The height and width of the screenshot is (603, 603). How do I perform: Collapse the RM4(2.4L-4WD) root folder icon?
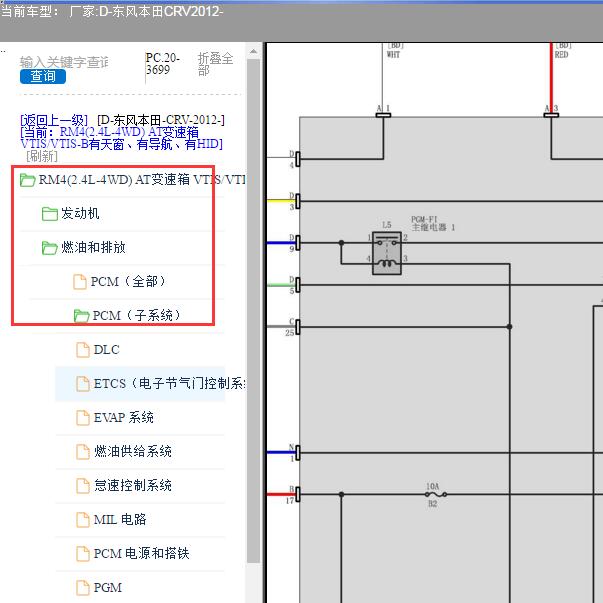[x=27, y=180]
